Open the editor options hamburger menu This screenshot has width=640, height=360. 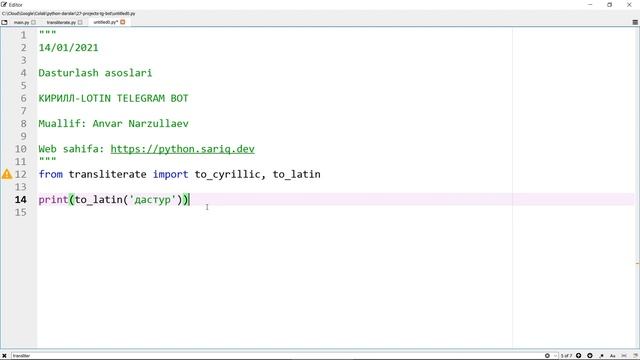click(635, 22)
